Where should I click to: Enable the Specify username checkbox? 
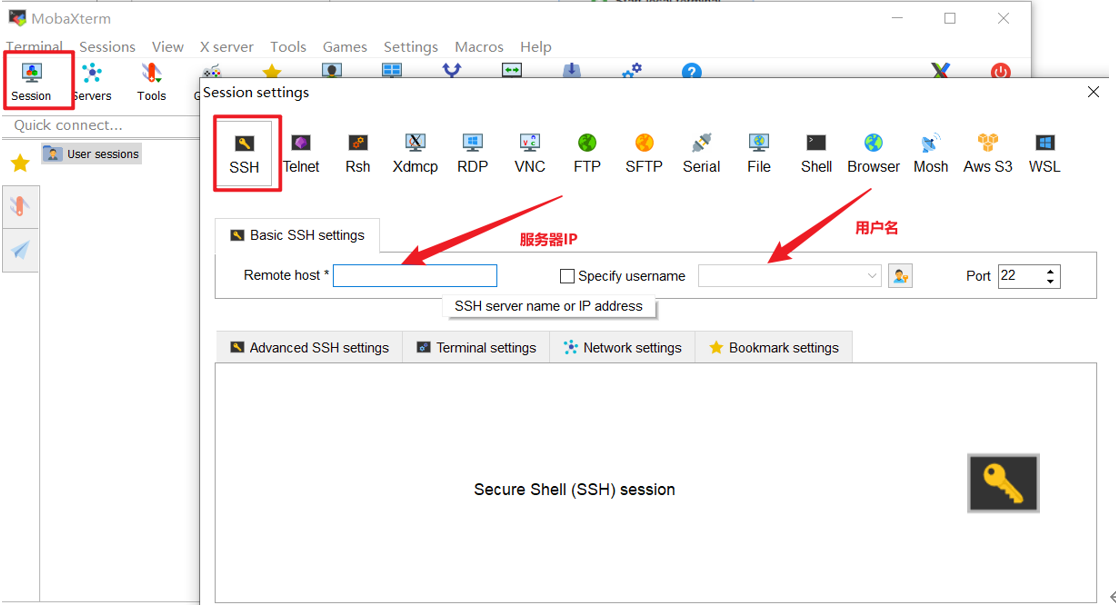pyautogui.click(x=567, y=276)
